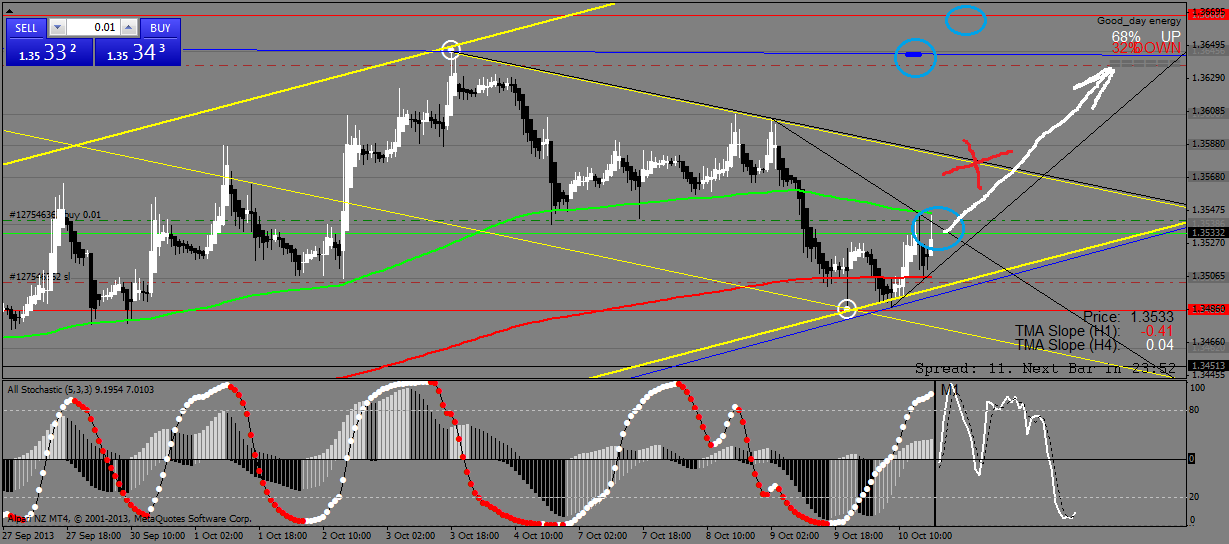
Task: Focus the 0.01 trade volume field
Action: (x=92, y=28)
